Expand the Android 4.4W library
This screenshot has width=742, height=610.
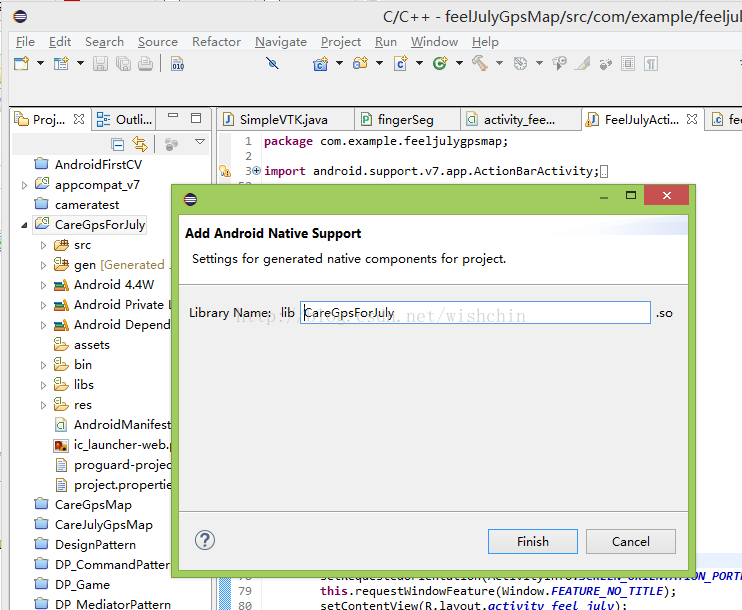click(44, 285)
